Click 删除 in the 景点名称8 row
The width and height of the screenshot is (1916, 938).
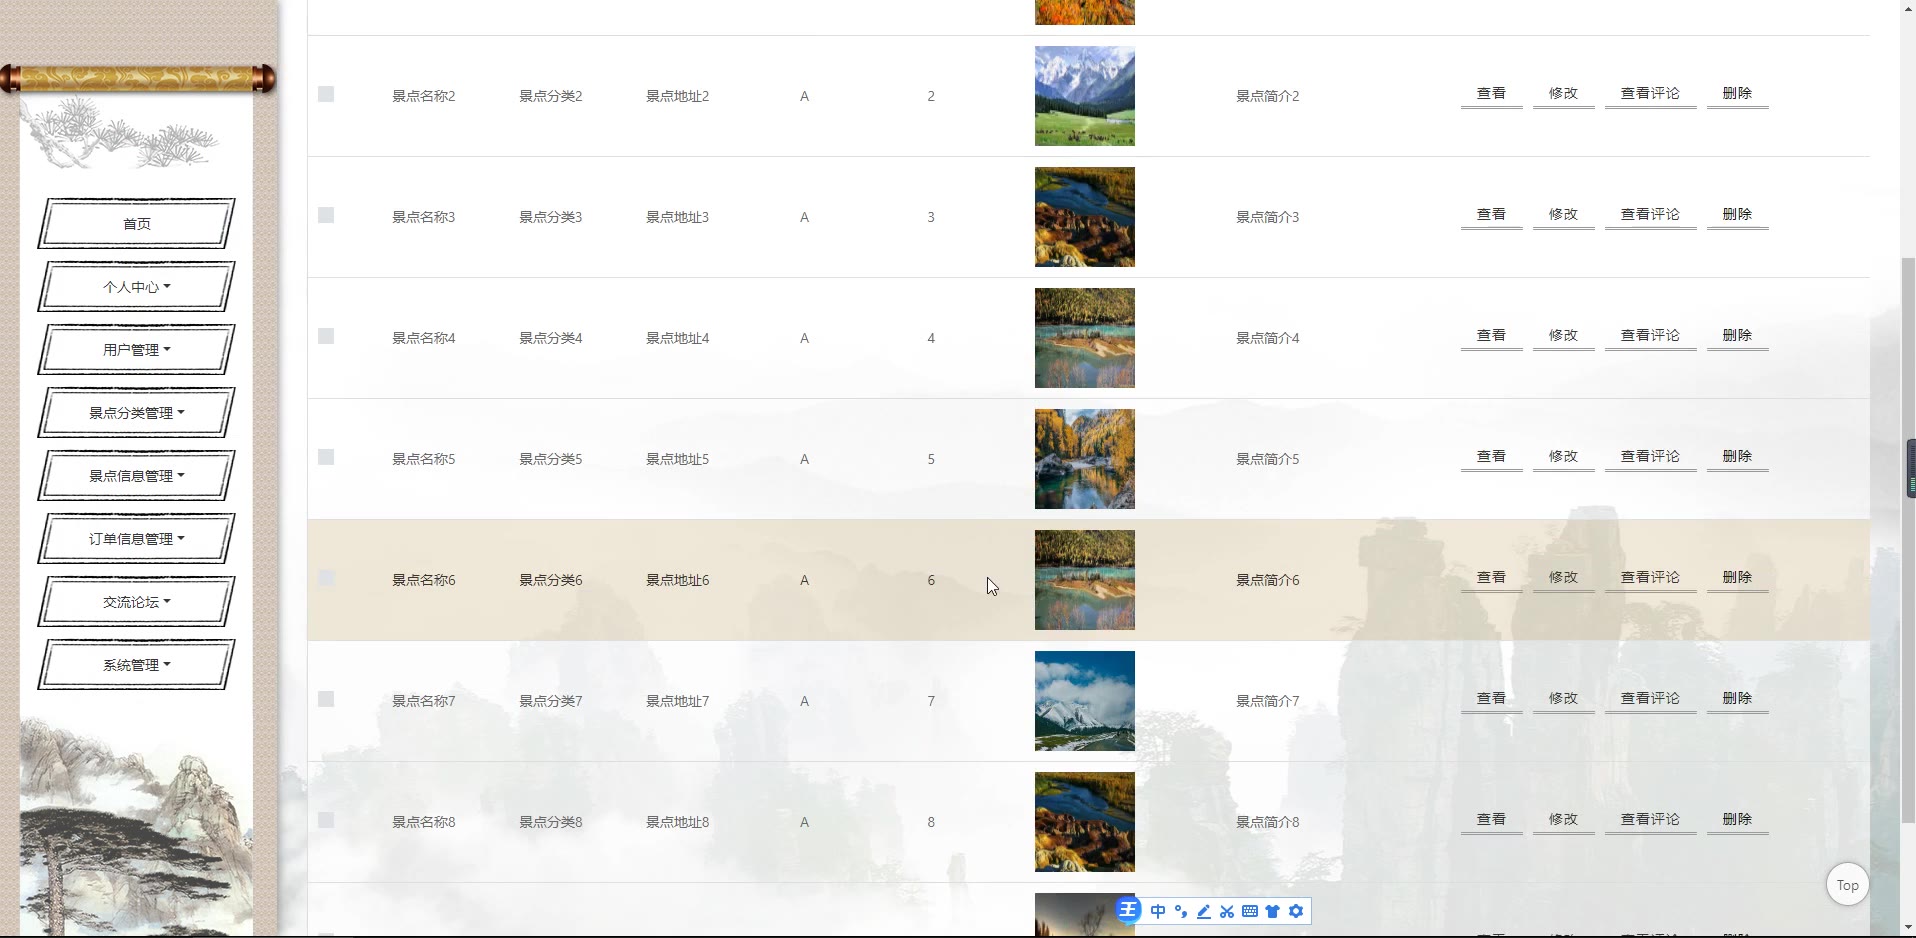1737,820
